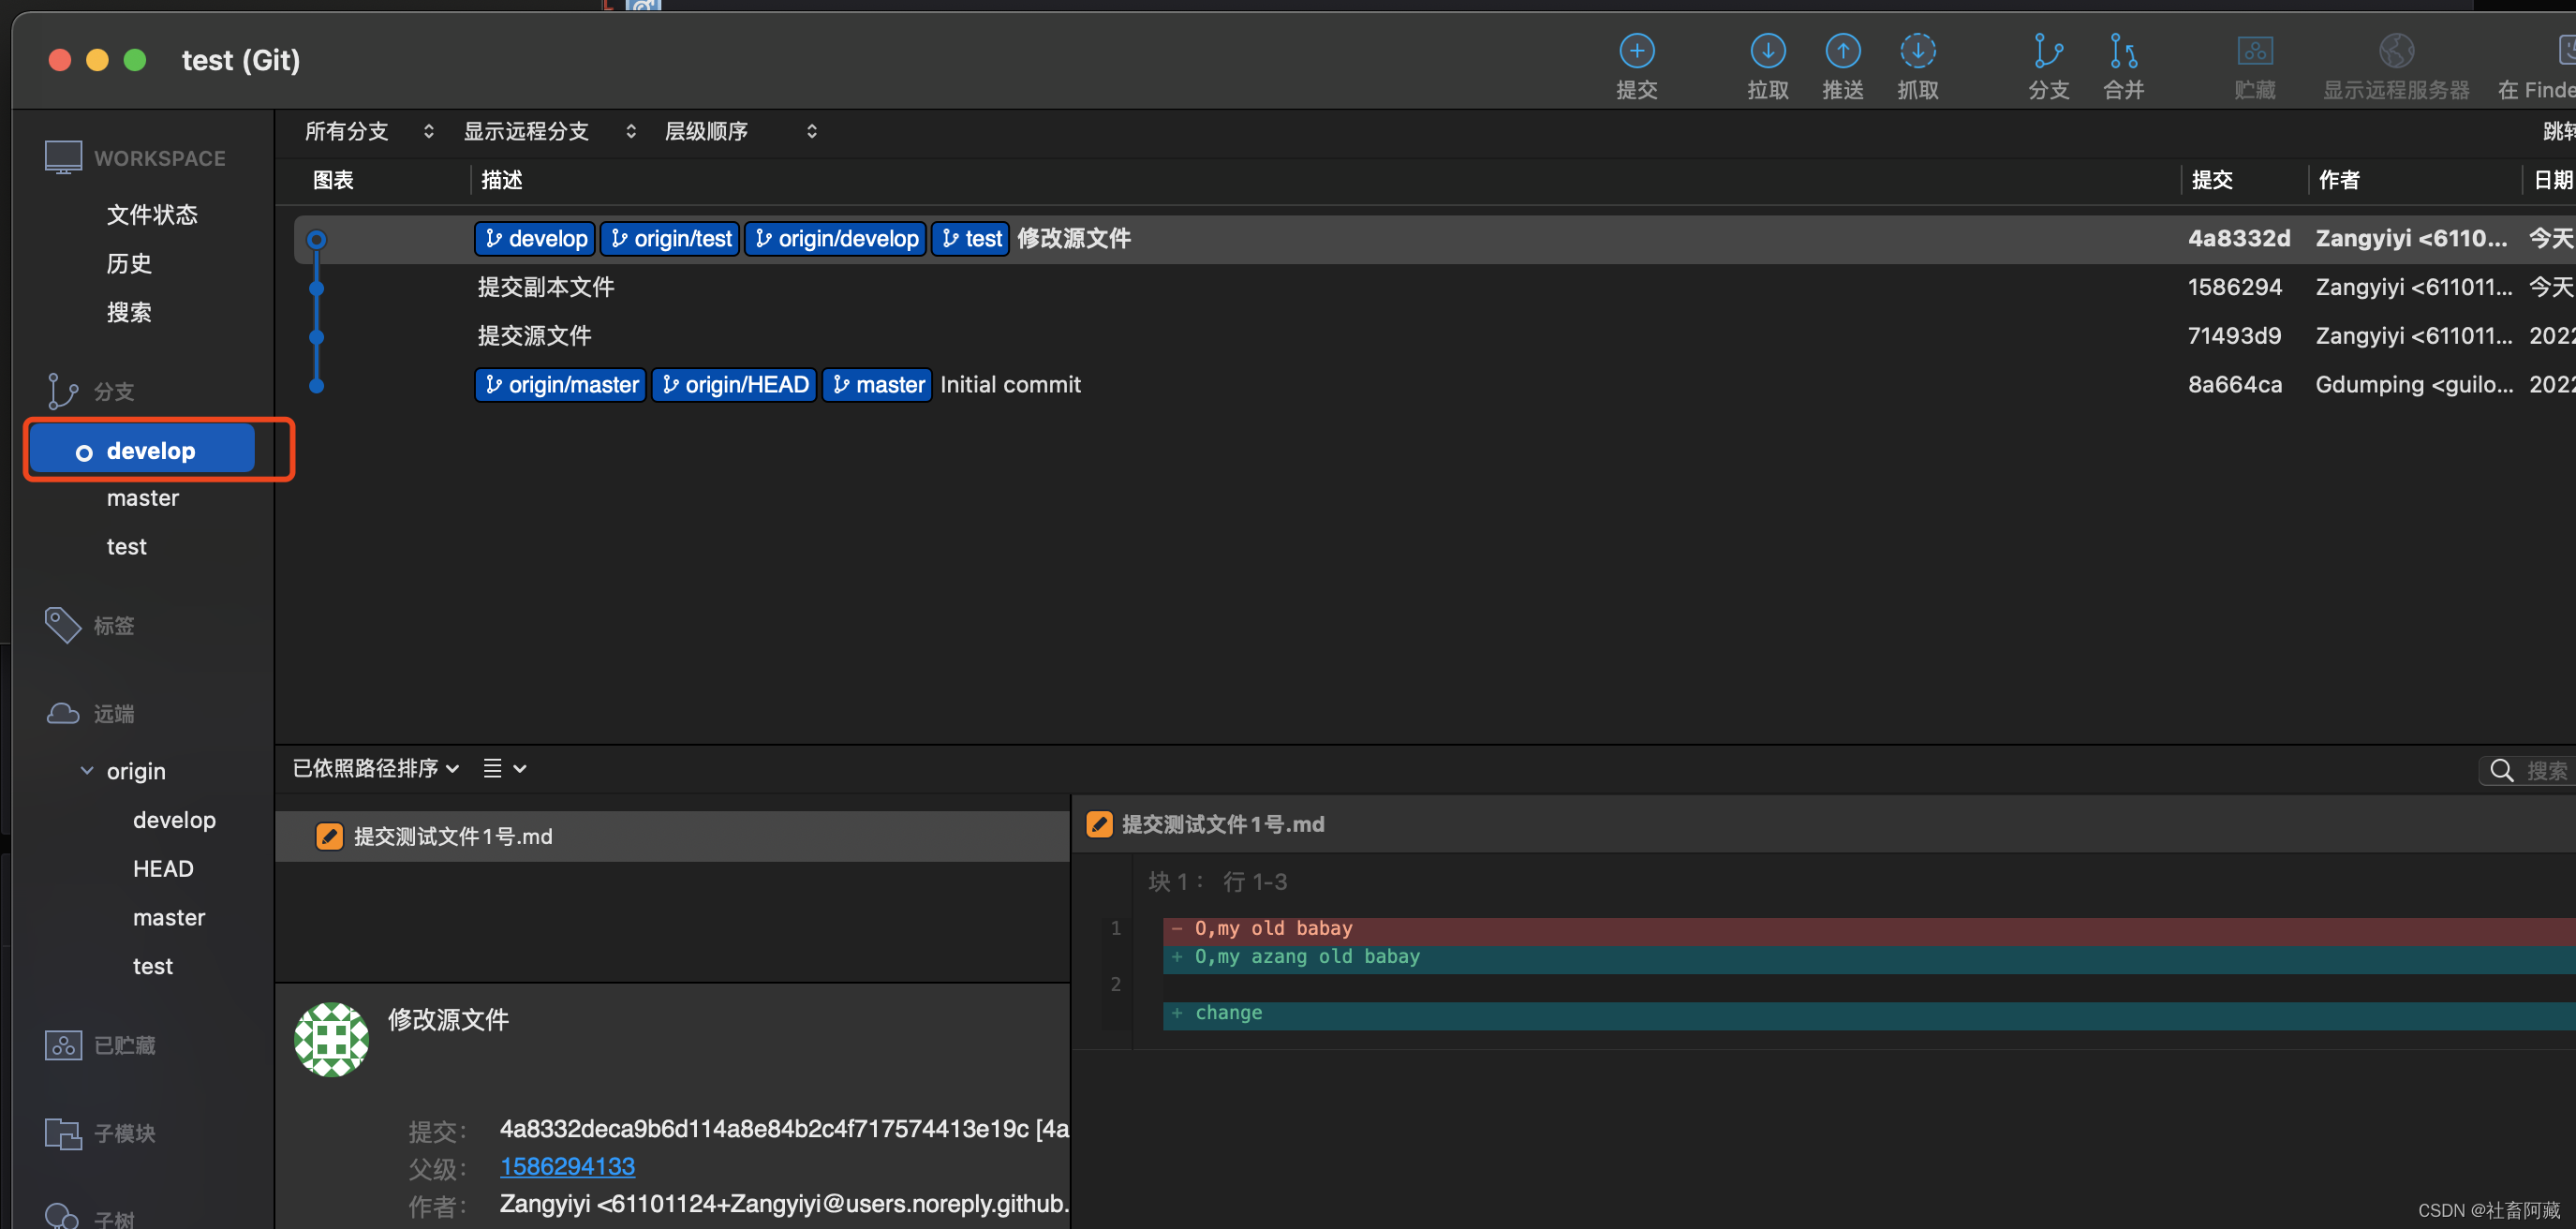2576x1229 pixels.
Task: Collapse the origin remote tree node
Action: point(87,771)
